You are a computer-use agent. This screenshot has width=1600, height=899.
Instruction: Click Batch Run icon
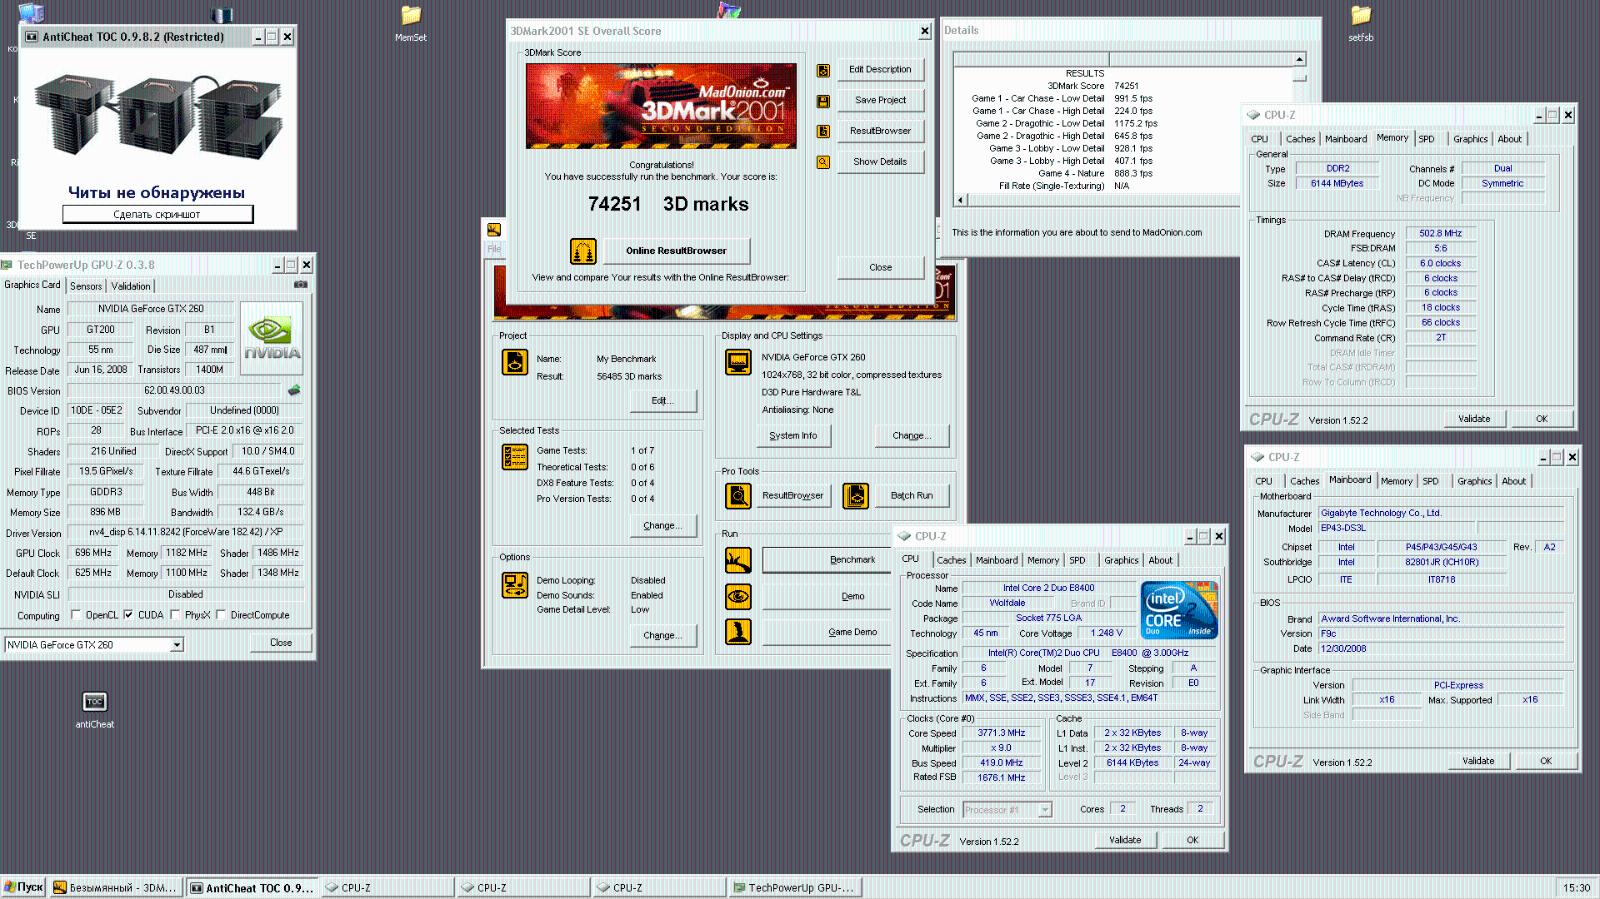pos(856,495)
